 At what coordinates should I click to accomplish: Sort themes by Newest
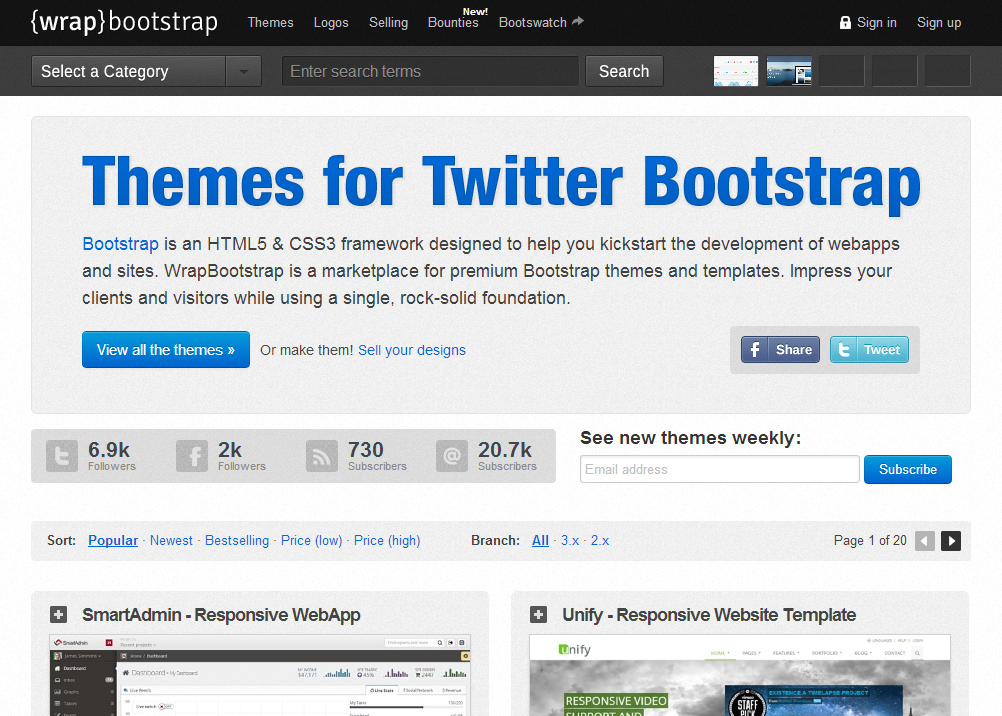click(171, 540)
